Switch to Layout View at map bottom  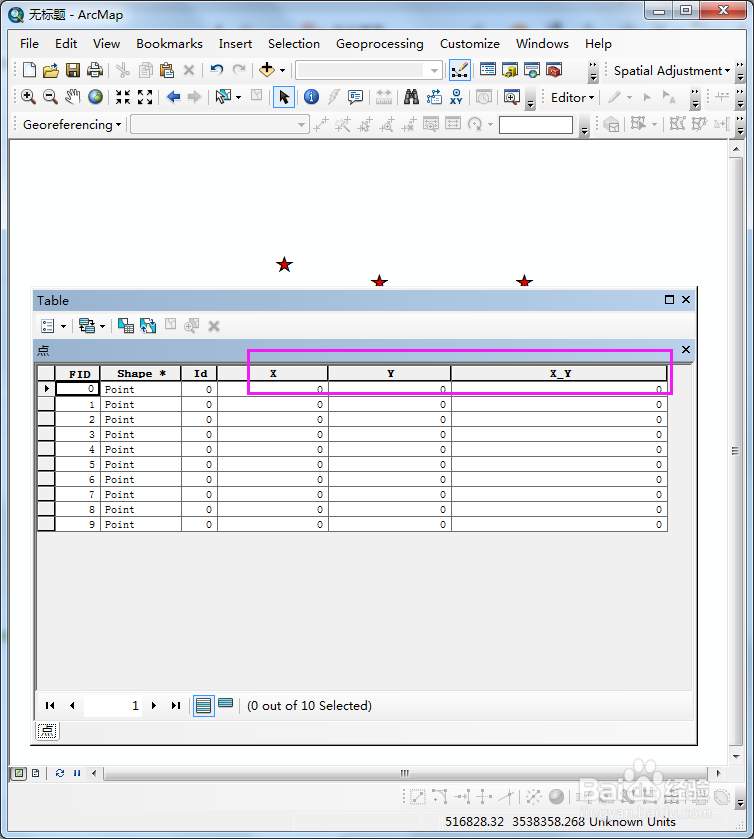[x=36, y=773]
